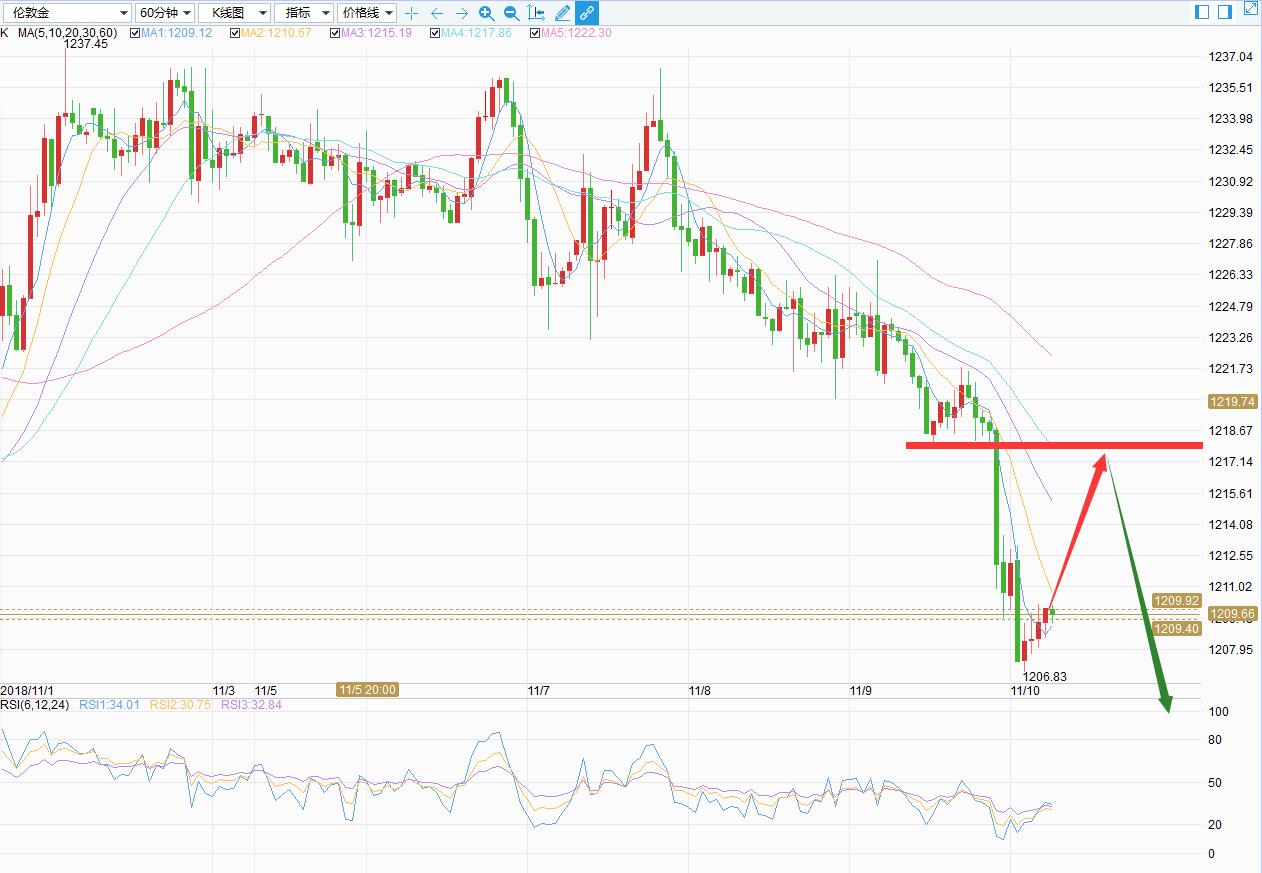Expand the K线图 chart type dropdown
This screenshot has width=1262, height=873.
click(x=234, y=13)
